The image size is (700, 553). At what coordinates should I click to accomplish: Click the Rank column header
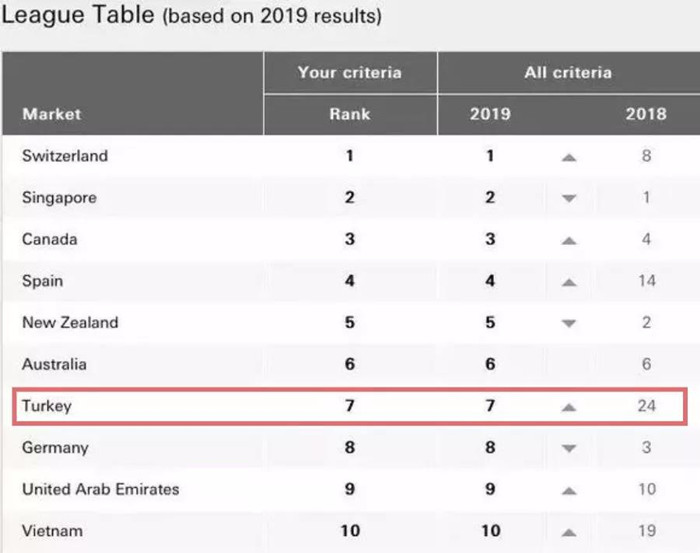tap(349, 114)
